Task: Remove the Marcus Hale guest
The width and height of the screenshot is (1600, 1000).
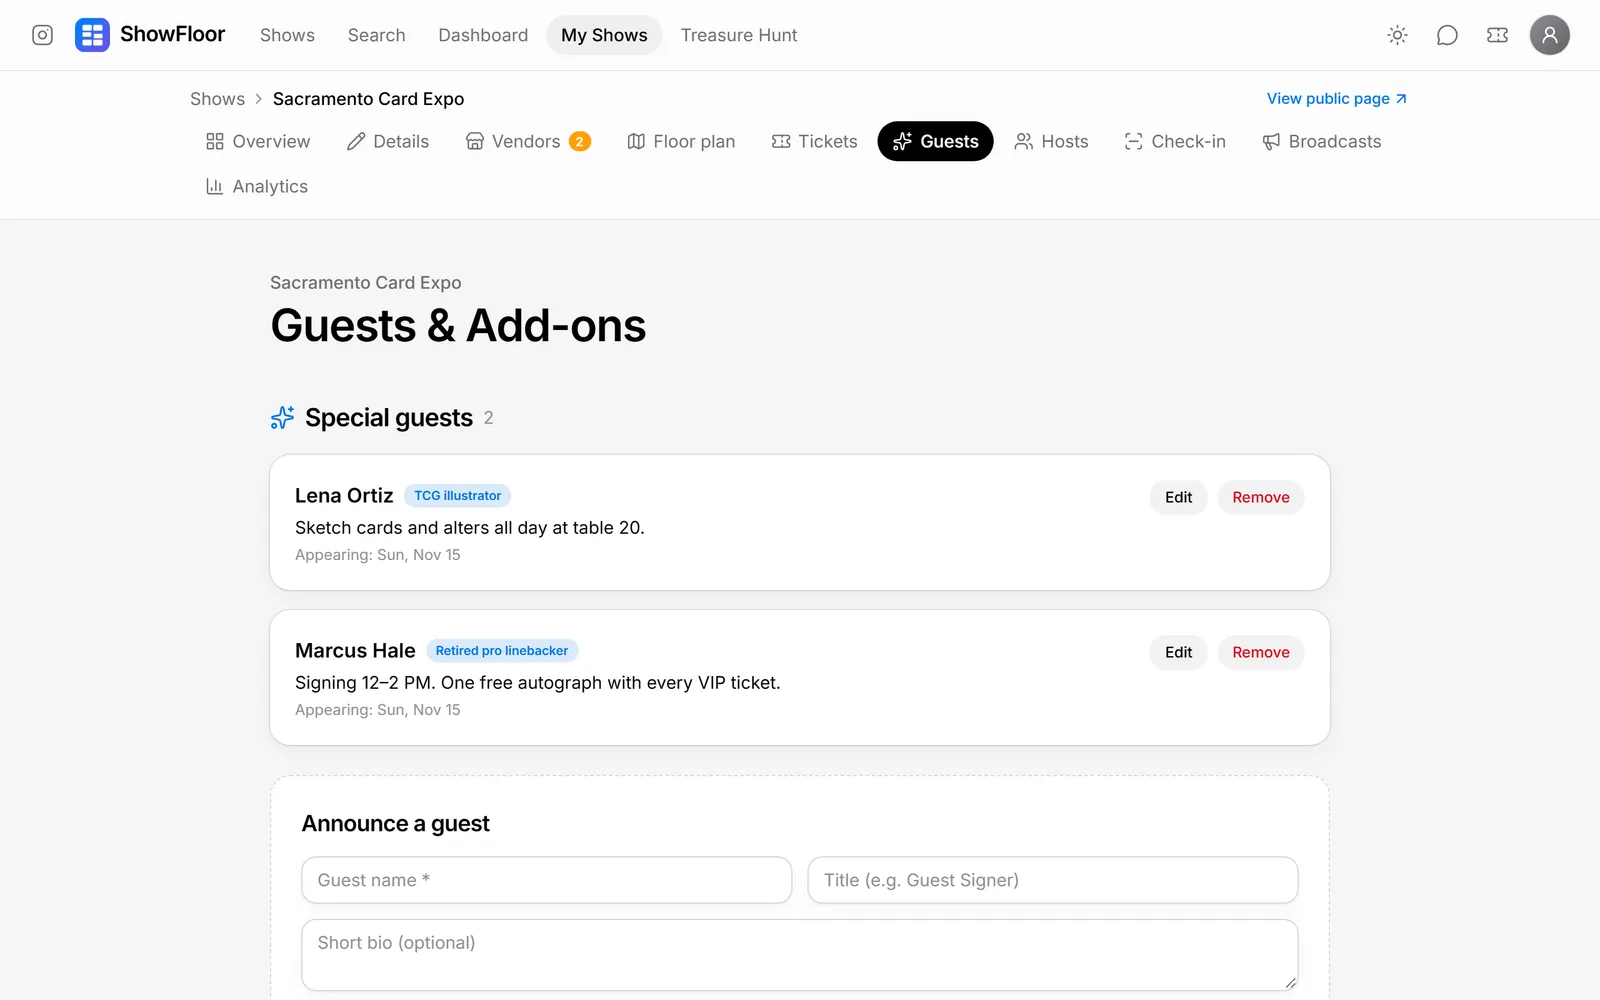Action: pyautogui.click(x=1260, y=652)
